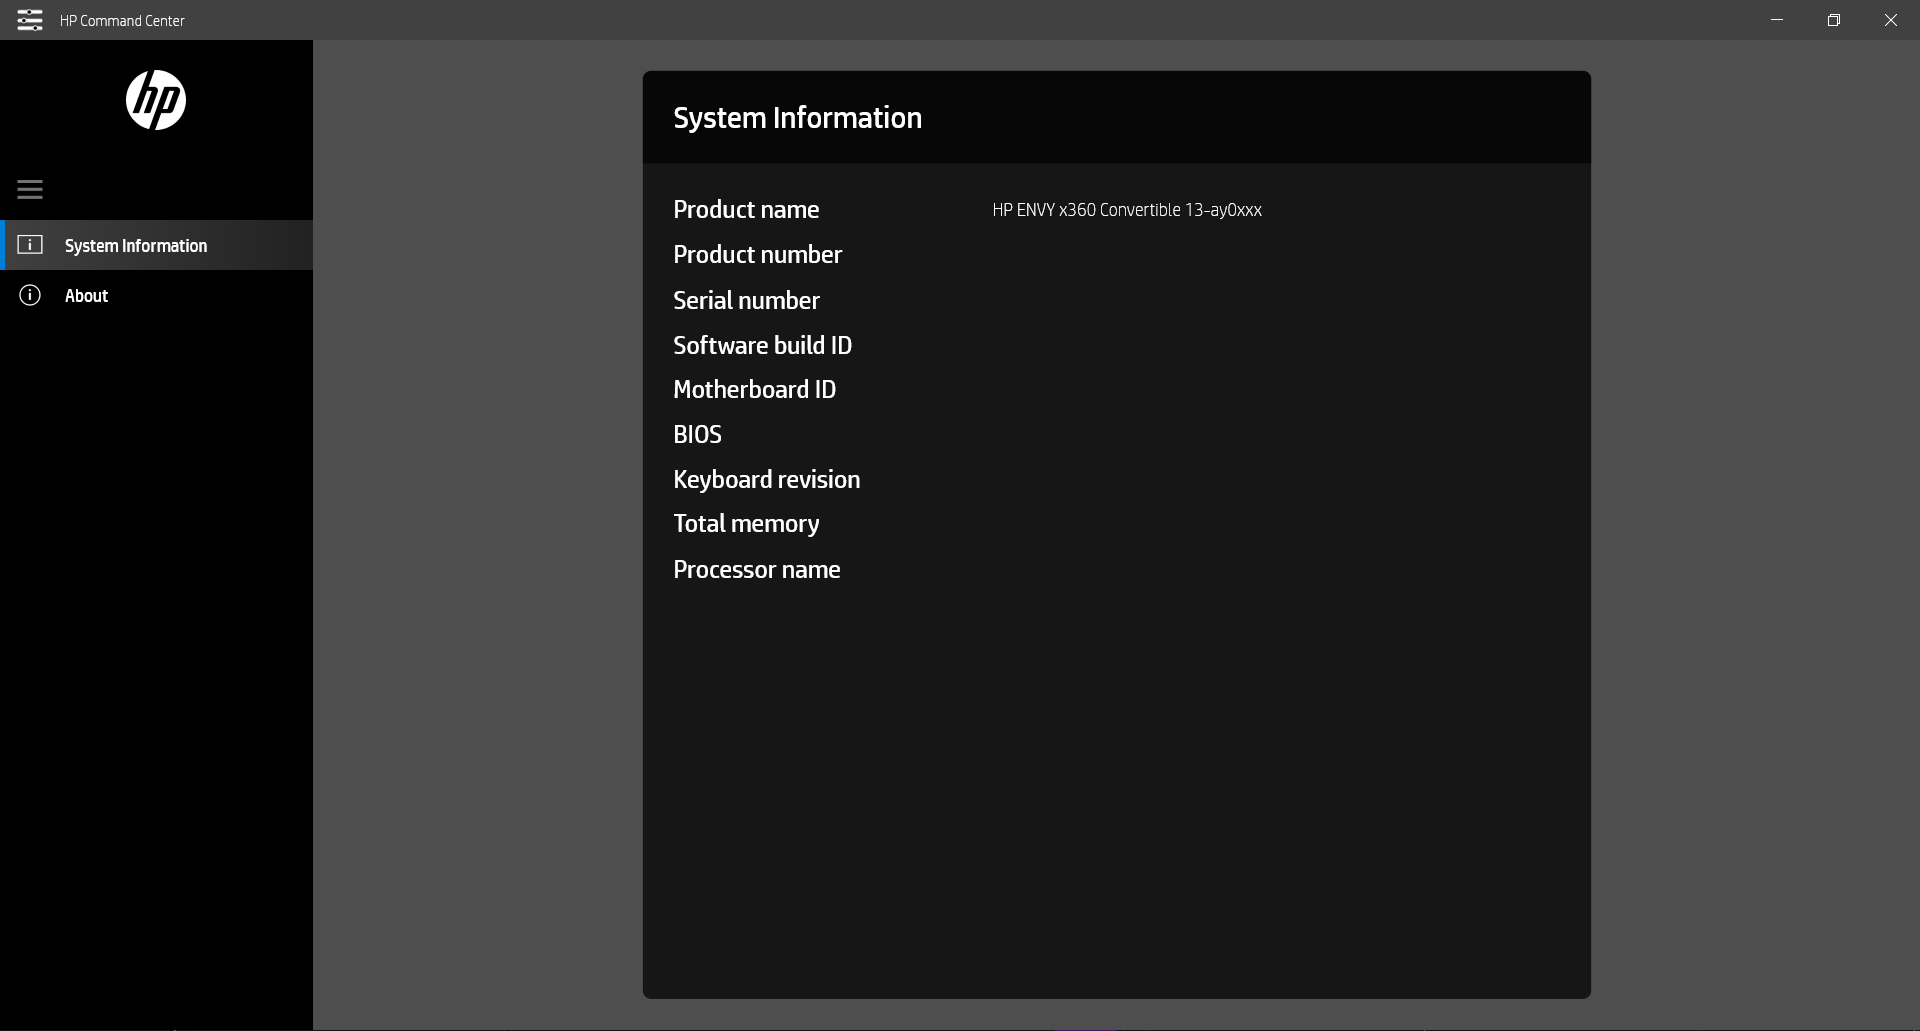Click the Product number label

[x=757, y=254]
